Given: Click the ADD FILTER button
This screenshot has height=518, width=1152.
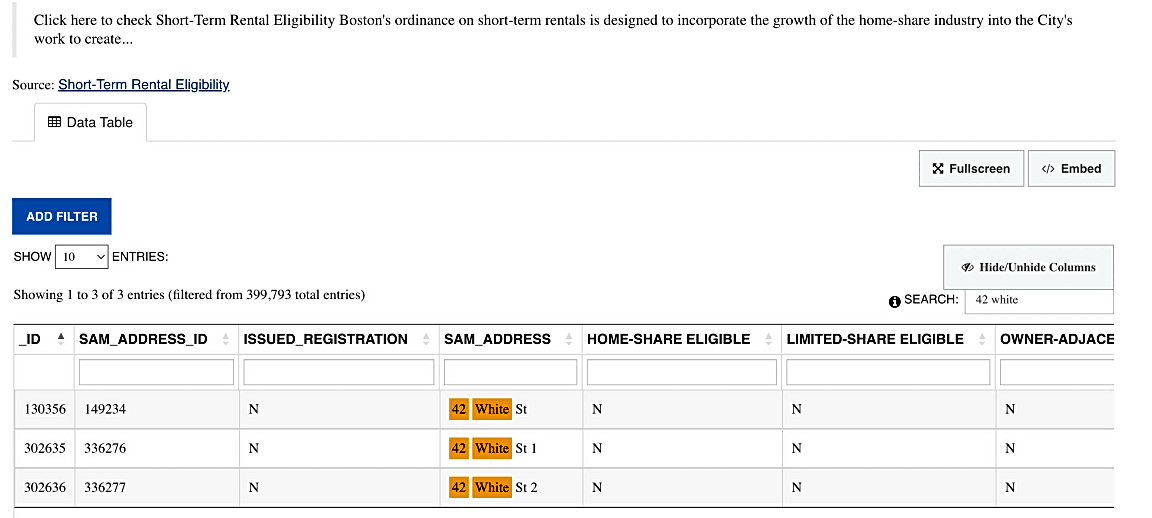Looking at the screenshot, I should (x=62, y=217).
